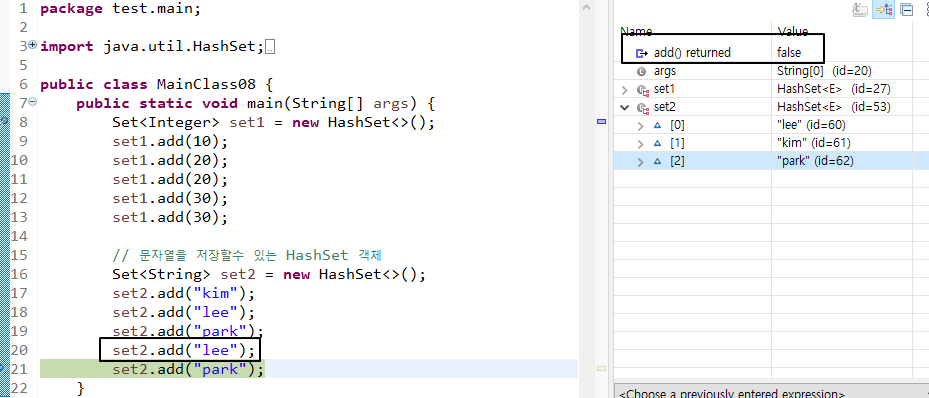Image resolution: width=929 pixels, height=398 pixels.
Task: Select the [1] element name
Action: [x=677, y=143]
